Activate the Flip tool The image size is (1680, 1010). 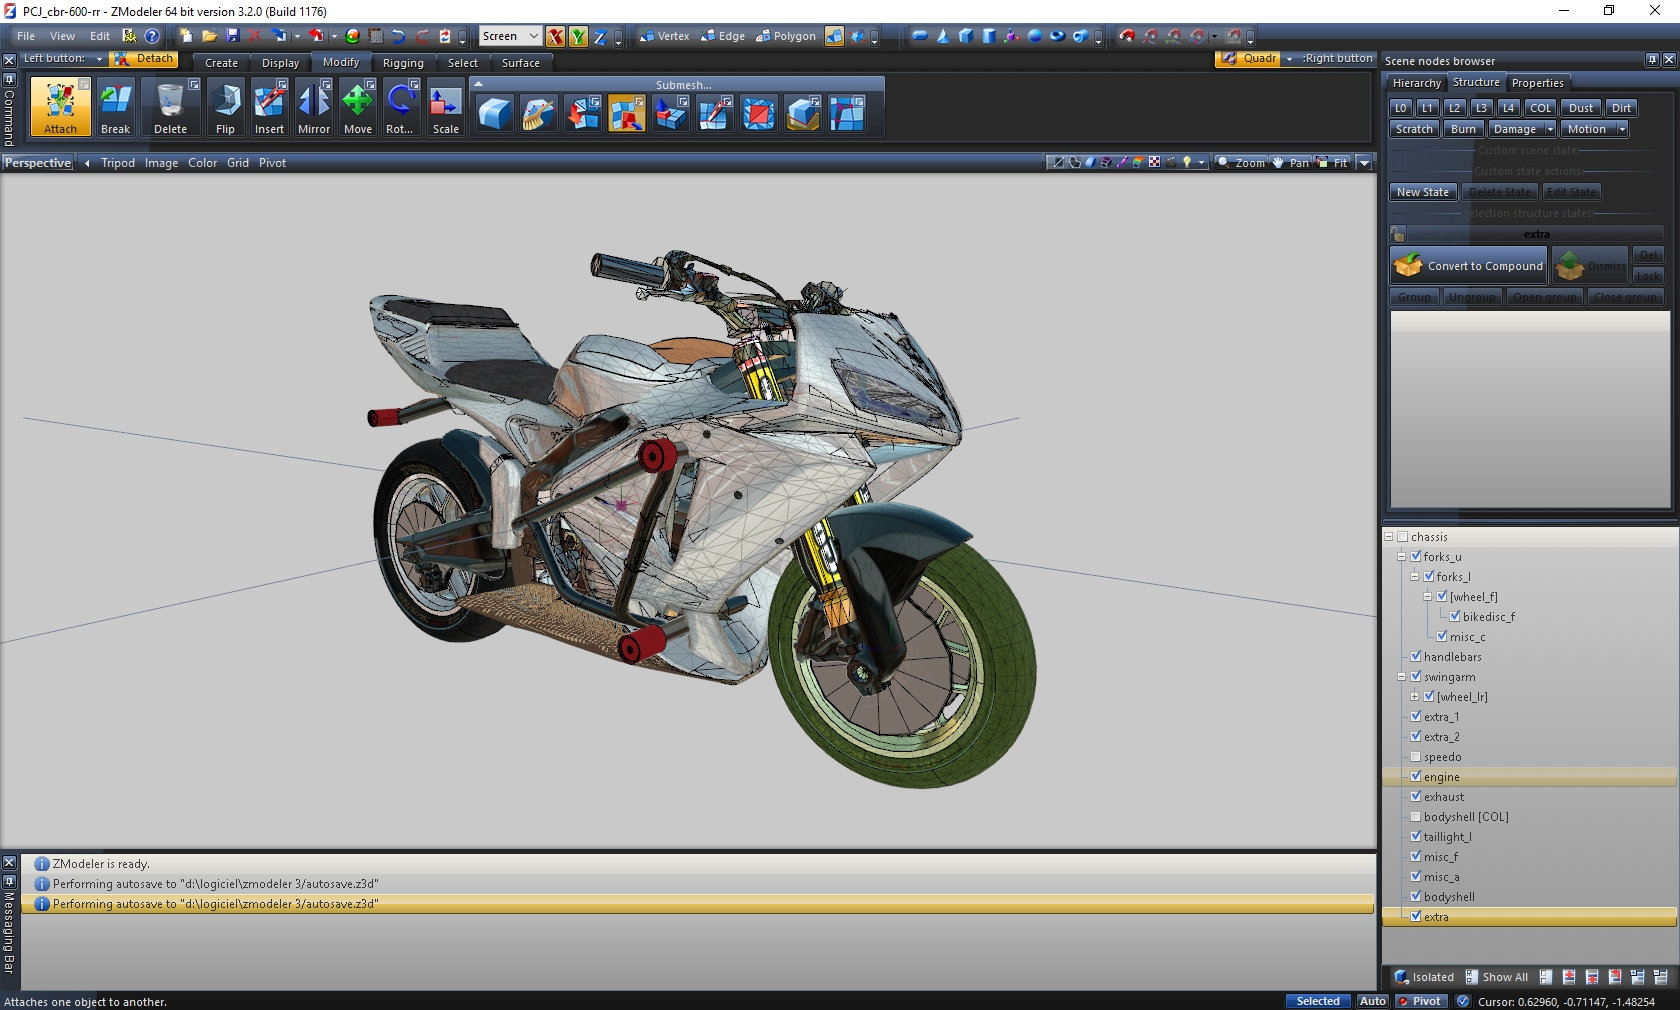tap(225, 106)
